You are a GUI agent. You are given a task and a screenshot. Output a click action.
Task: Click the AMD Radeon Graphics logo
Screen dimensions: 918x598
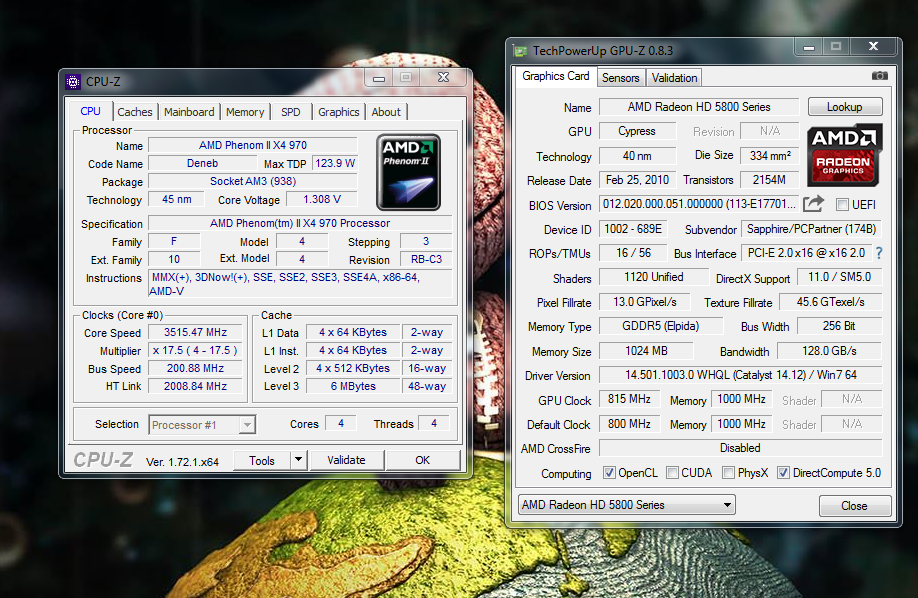[x=843, y=155]
